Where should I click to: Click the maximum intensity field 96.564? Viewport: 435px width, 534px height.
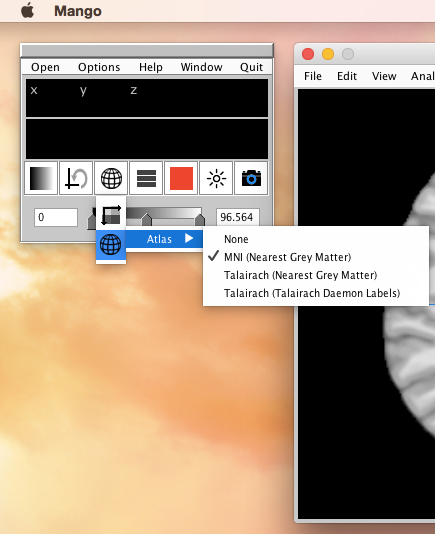point(238,217)
